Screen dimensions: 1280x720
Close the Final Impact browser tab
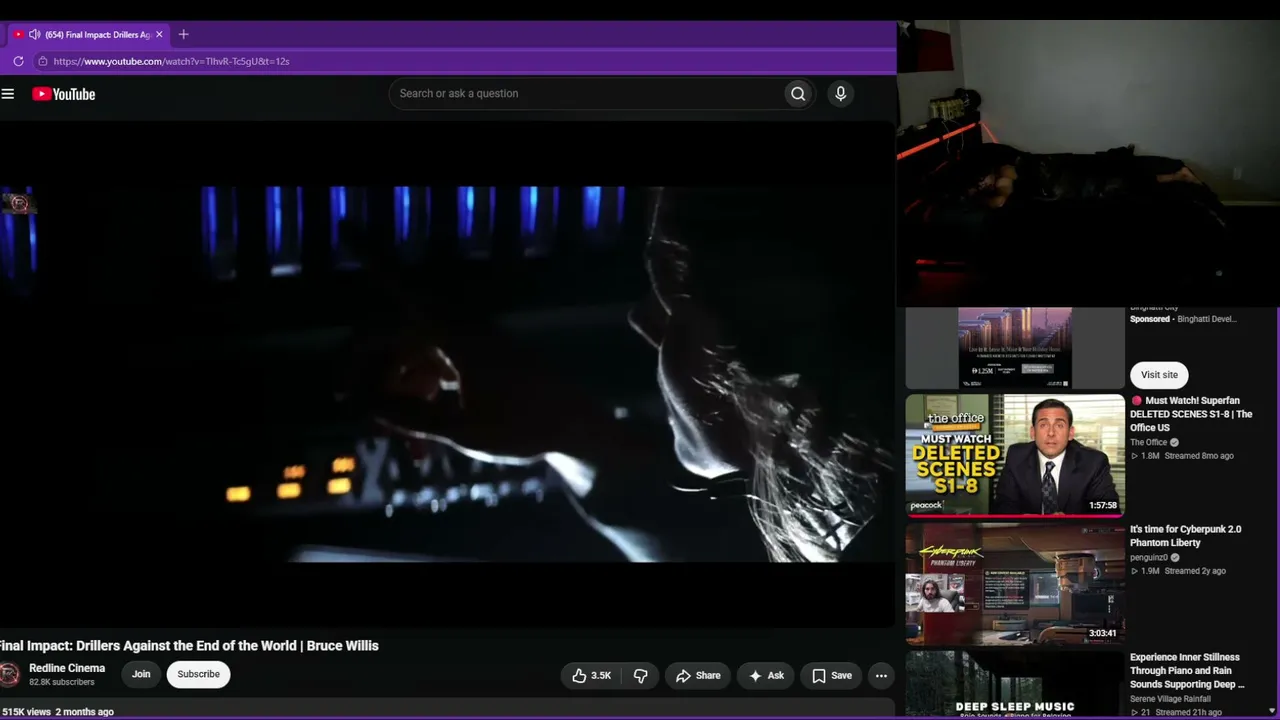(159, 35)
